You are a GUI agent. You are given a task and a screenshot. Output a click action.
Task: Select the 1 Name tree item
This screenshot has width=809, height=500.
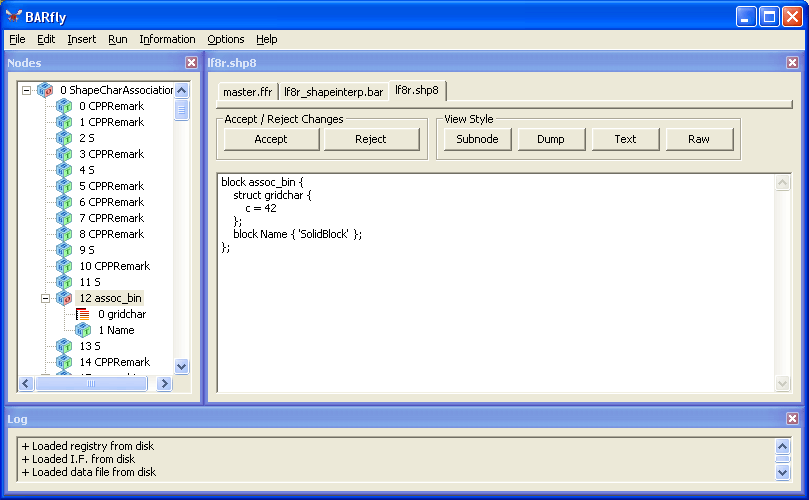(116, 330)
